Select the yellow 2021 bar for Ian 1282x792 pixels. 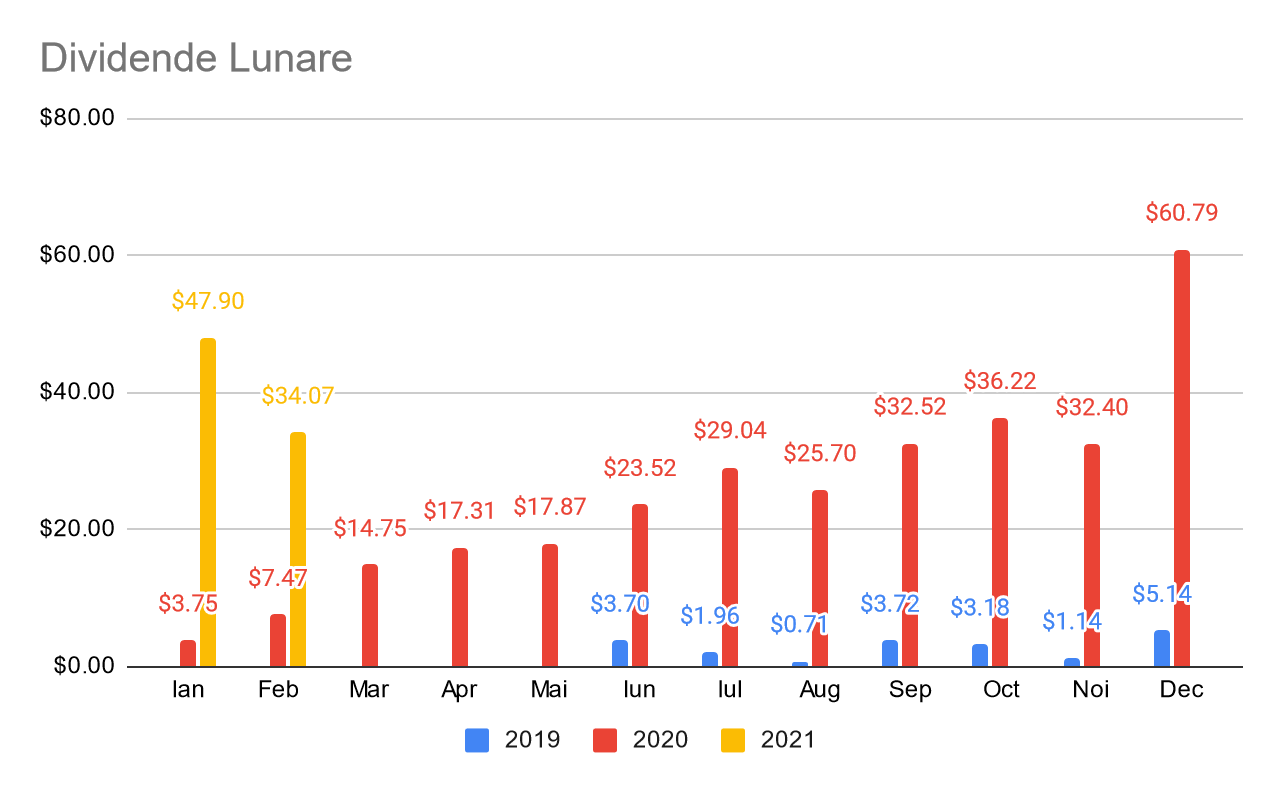tap(208, 502)
